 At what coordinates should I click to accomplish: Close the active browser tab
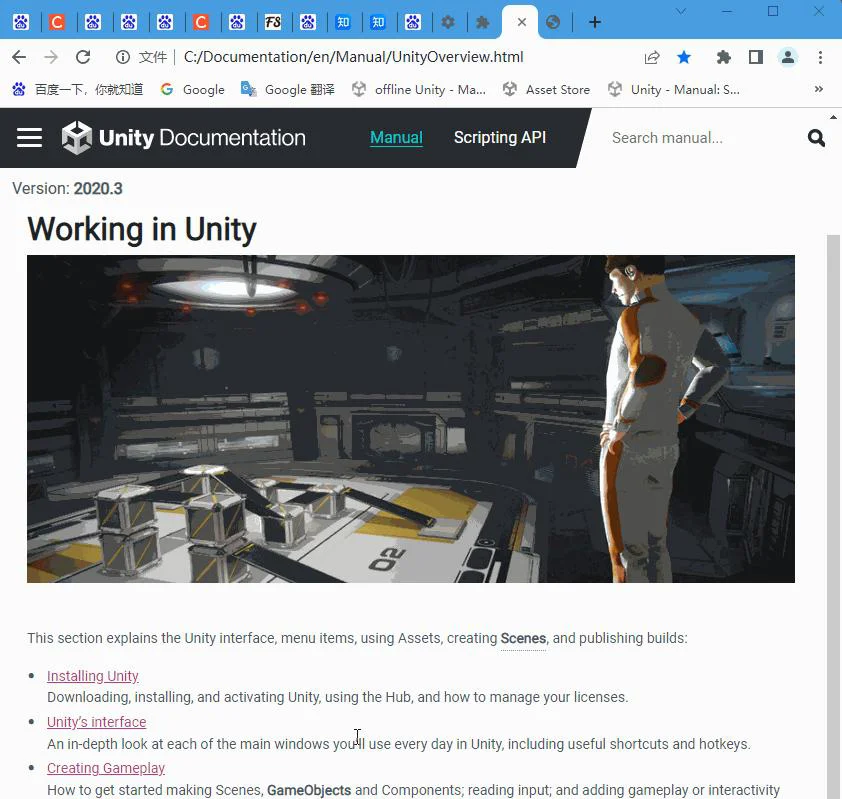tap(521, 22)
